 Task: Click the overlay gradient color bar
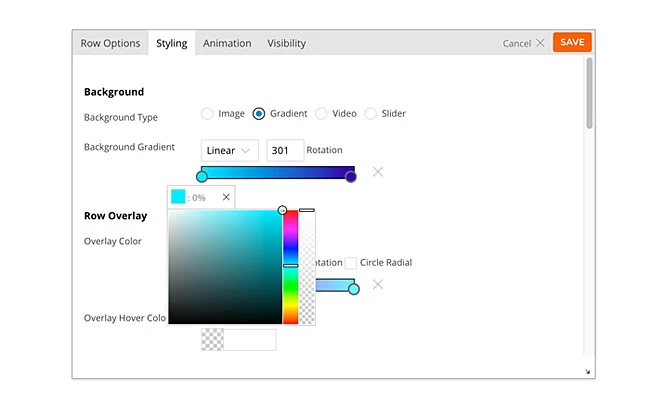(x=335, y=285)
